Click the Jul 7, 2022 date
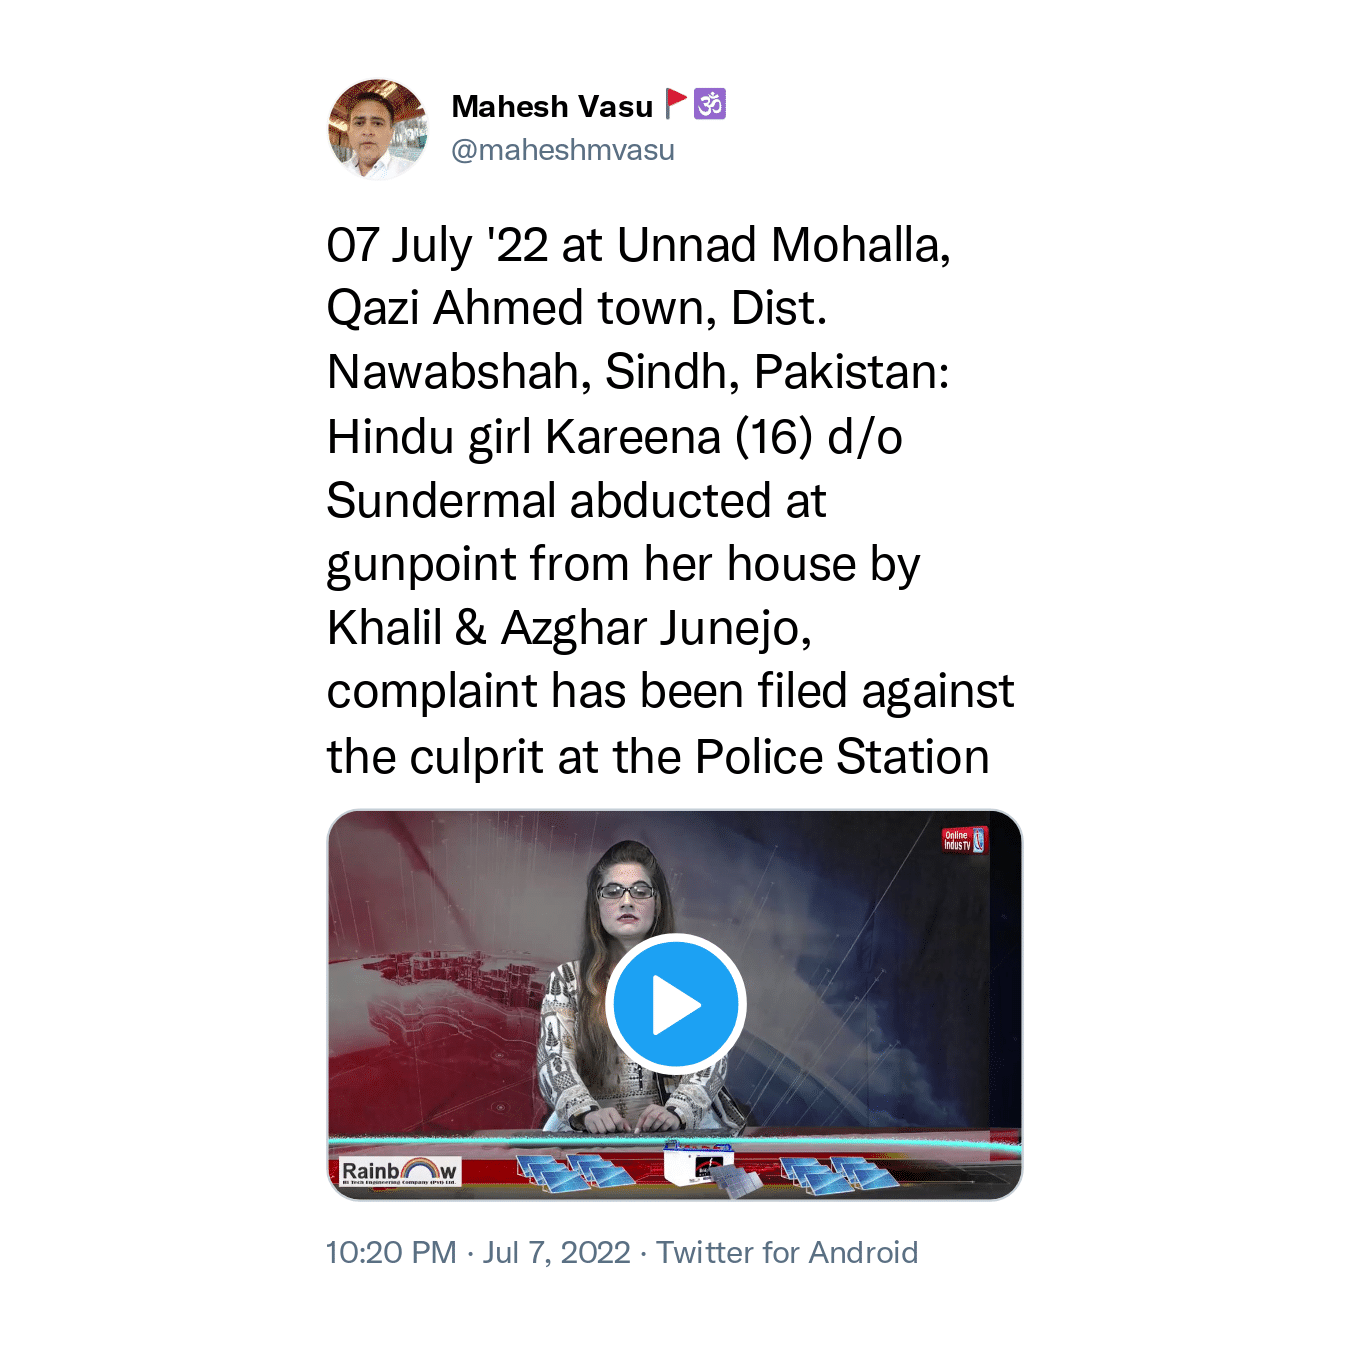 [x=557, y=1252]
